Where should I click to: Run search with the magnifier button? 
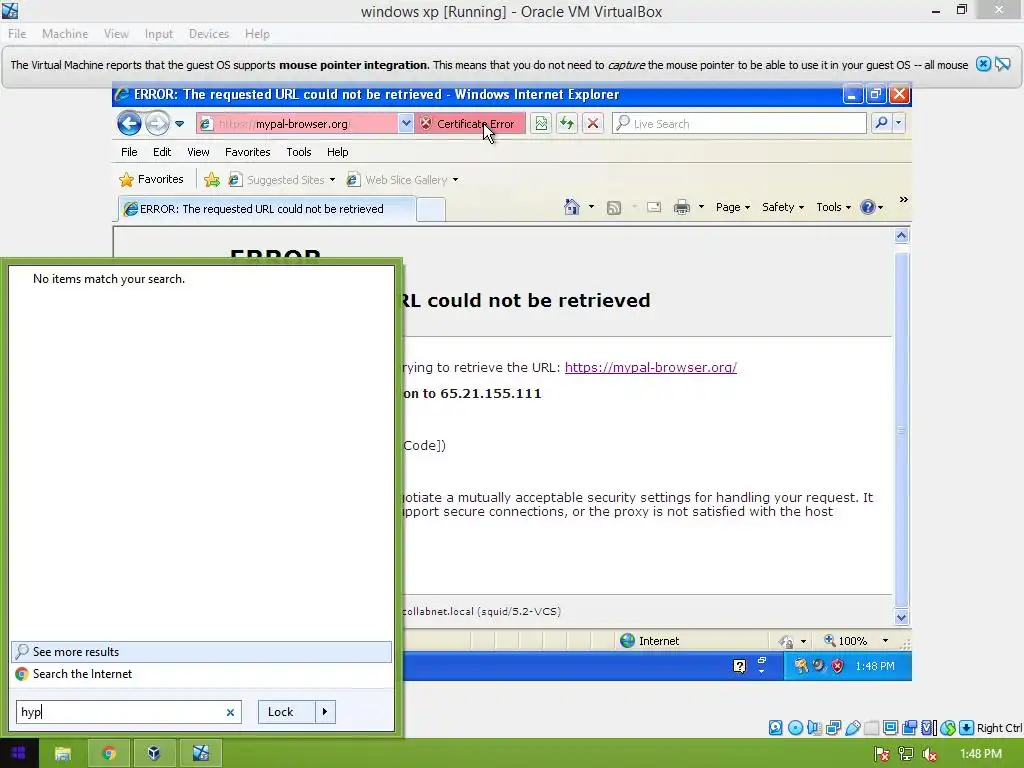click(881, 123)
